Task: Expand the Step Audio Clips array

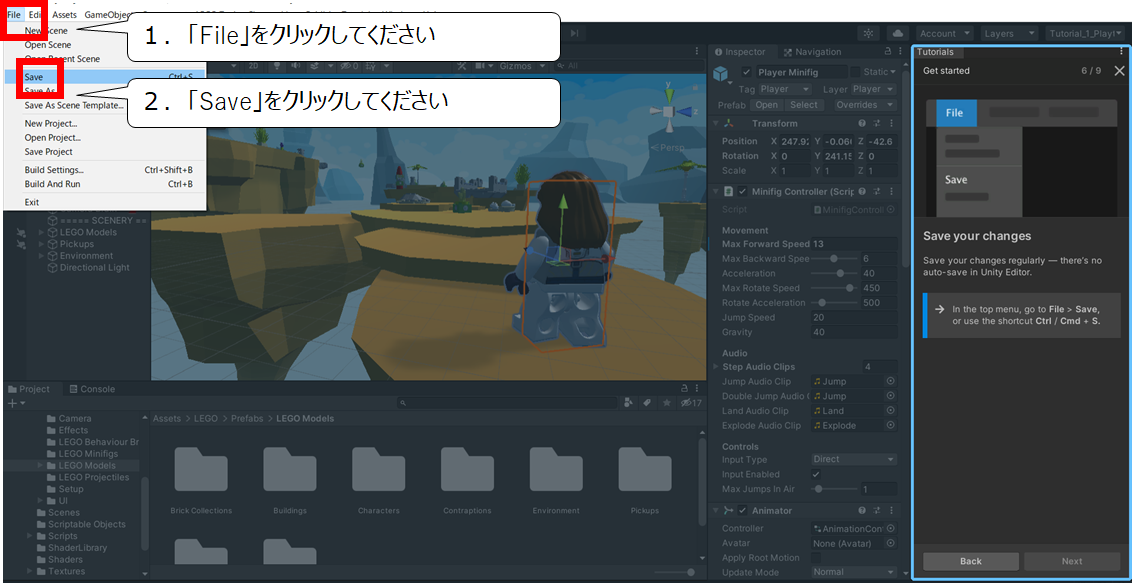Action: (x=715, y=367)
